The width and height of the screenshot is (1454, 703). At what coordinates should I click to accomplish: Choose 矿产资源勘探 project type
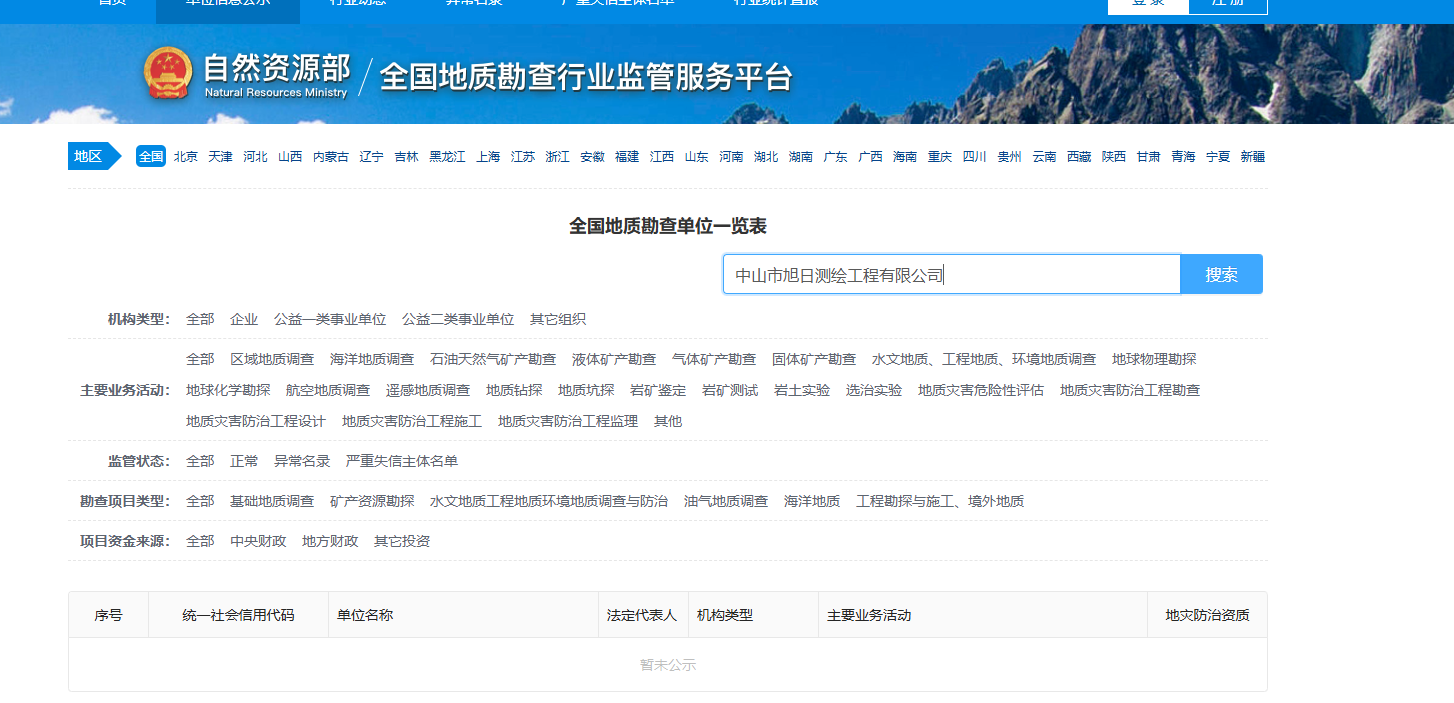coord(372,502)
